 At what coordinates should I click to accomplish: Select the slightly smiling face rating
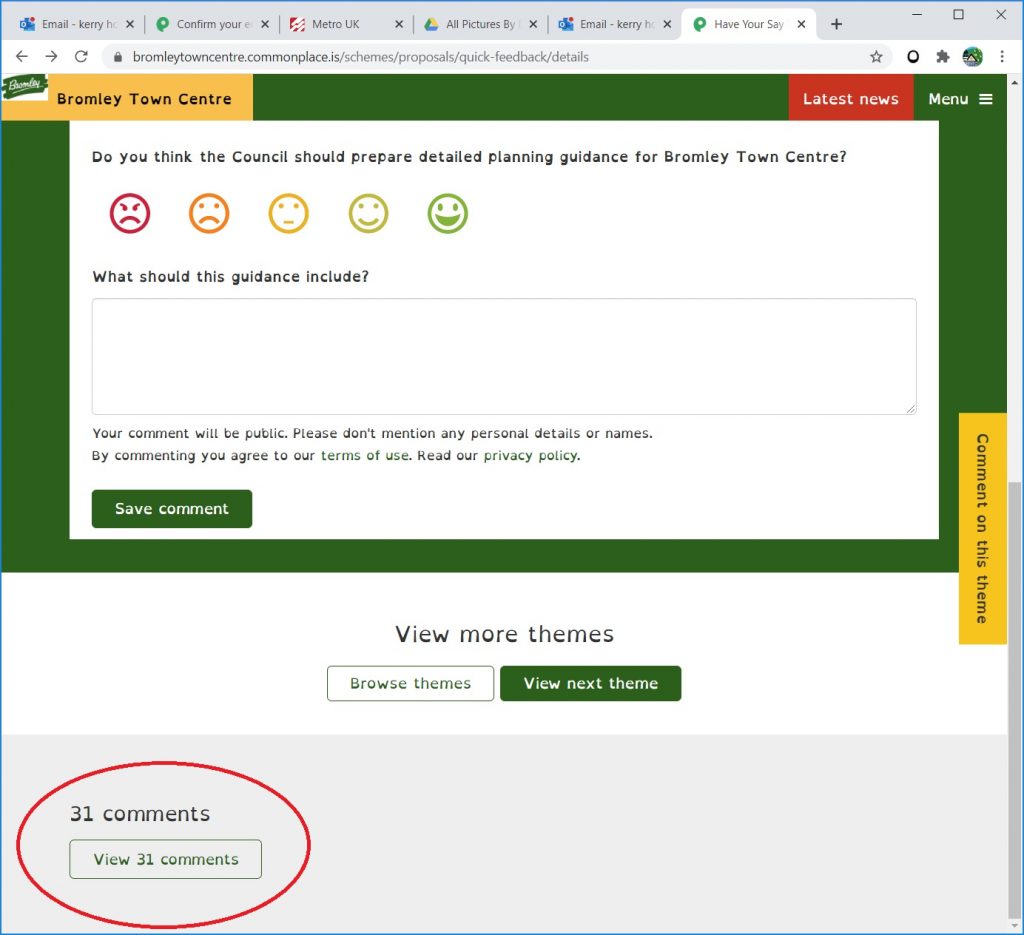[368, 213]
